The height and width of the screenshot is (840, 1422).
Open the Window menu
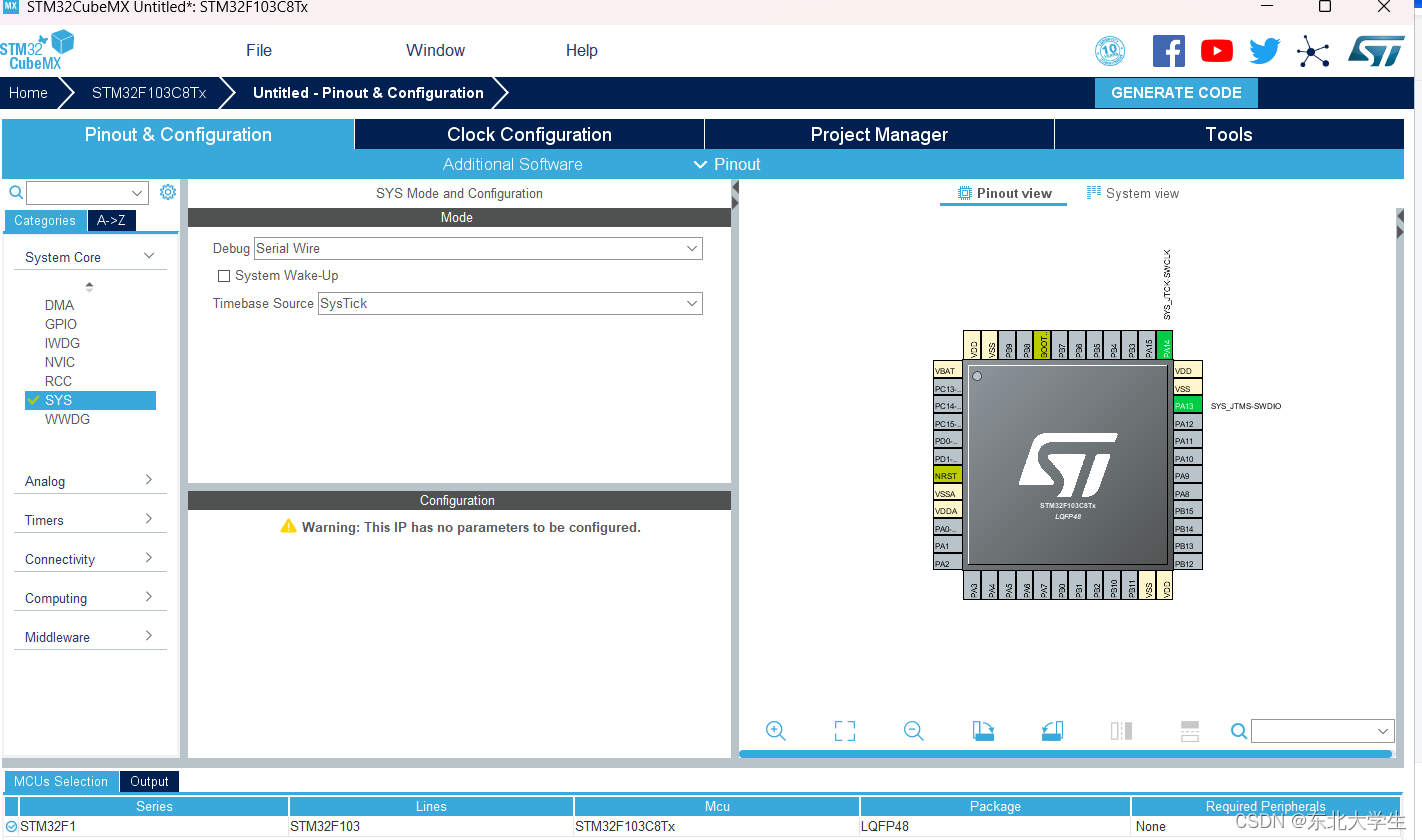pos(435,50)
